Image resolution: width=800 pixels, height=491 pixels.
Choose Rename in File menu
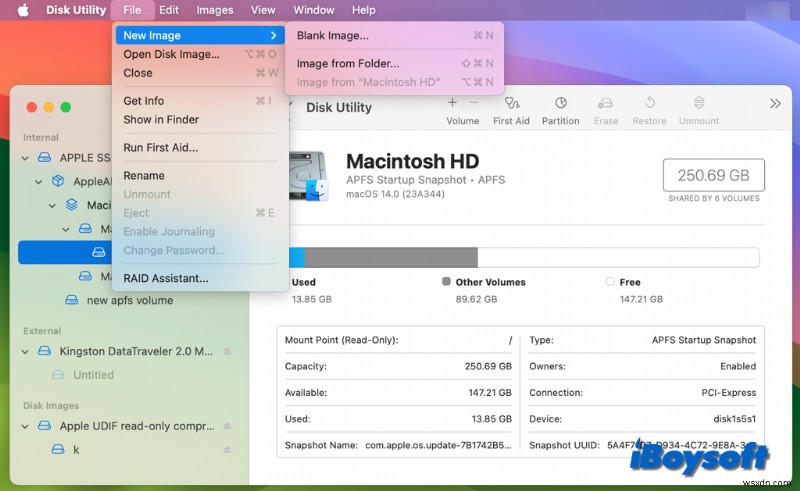(x=200, y=176)
